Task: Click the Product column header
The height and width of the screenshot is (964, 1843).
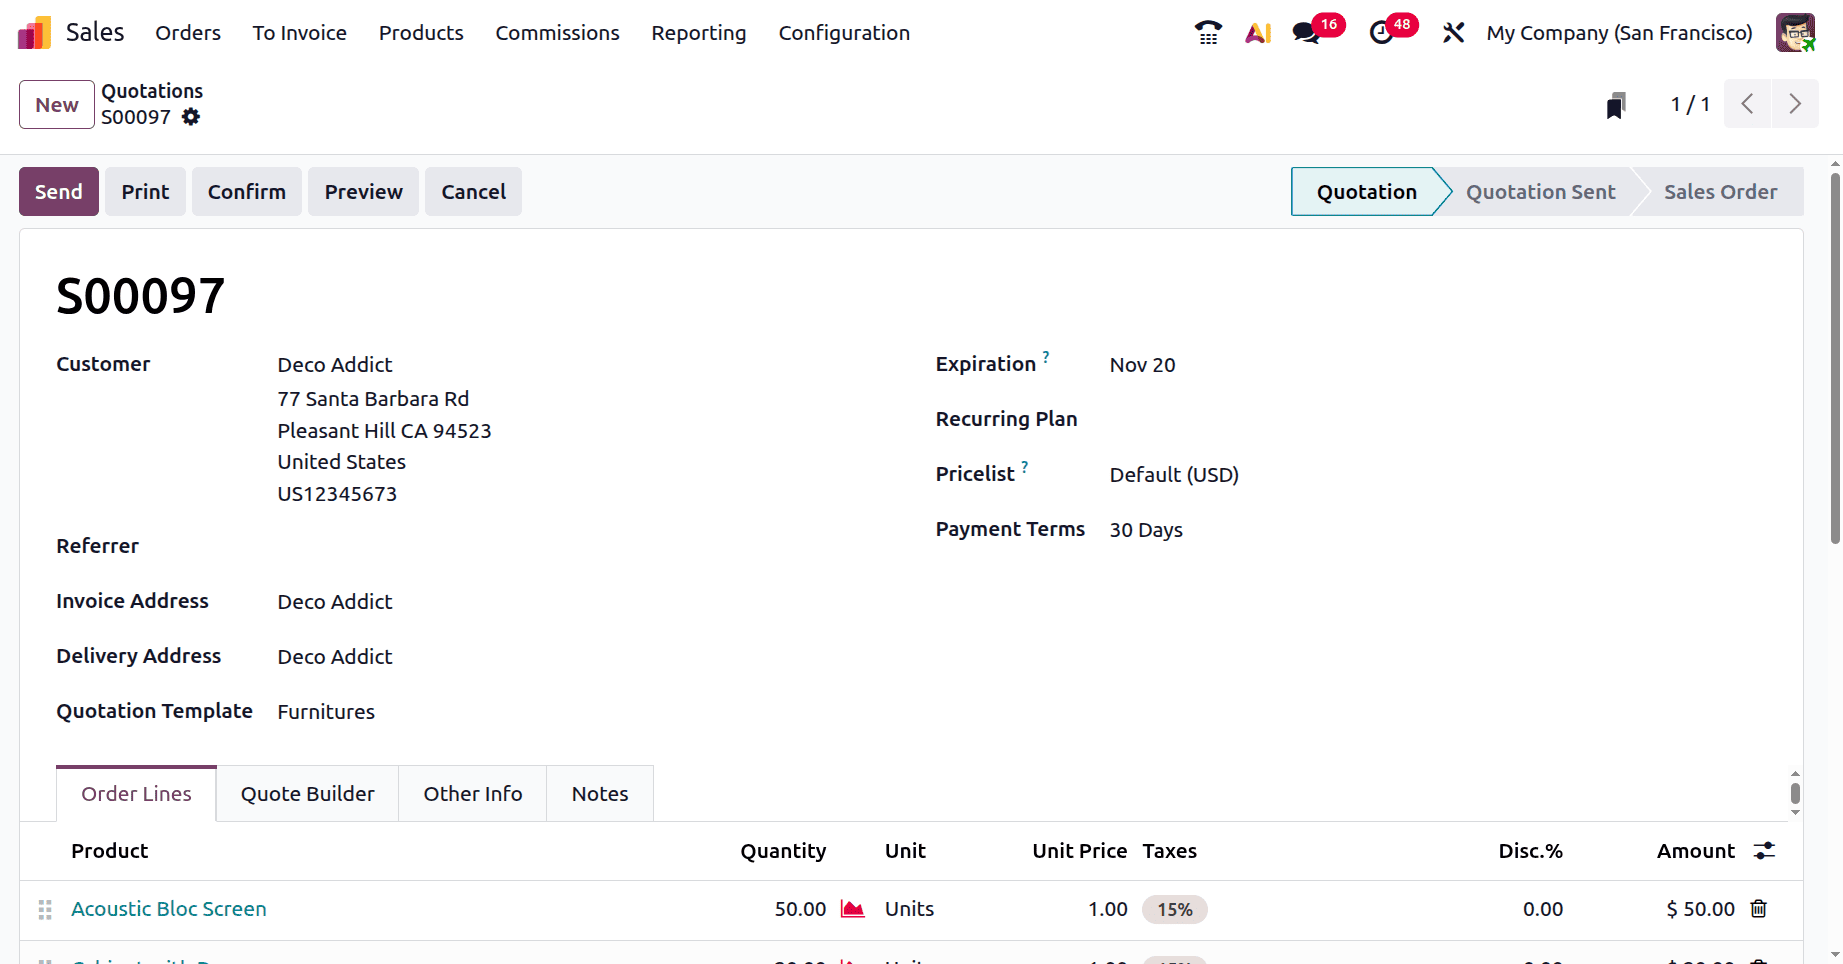Action: coord(110,851)
